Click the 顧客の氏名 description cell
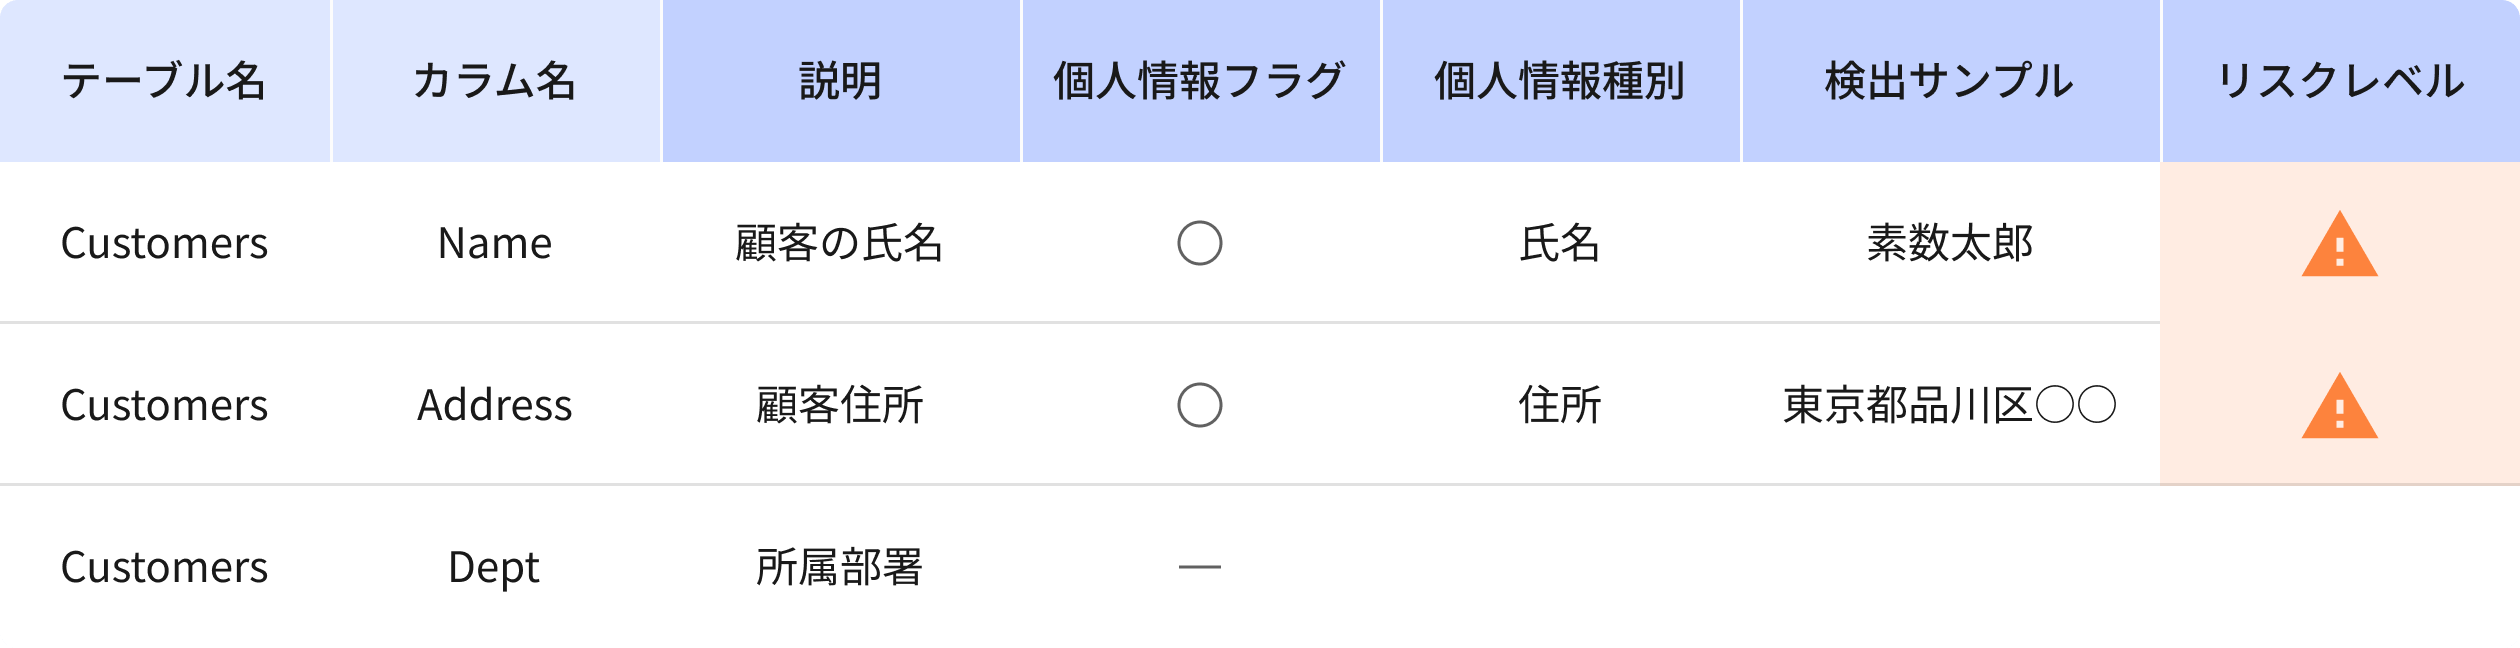Viewport: 2520px width, 648px height. (839, 243)
